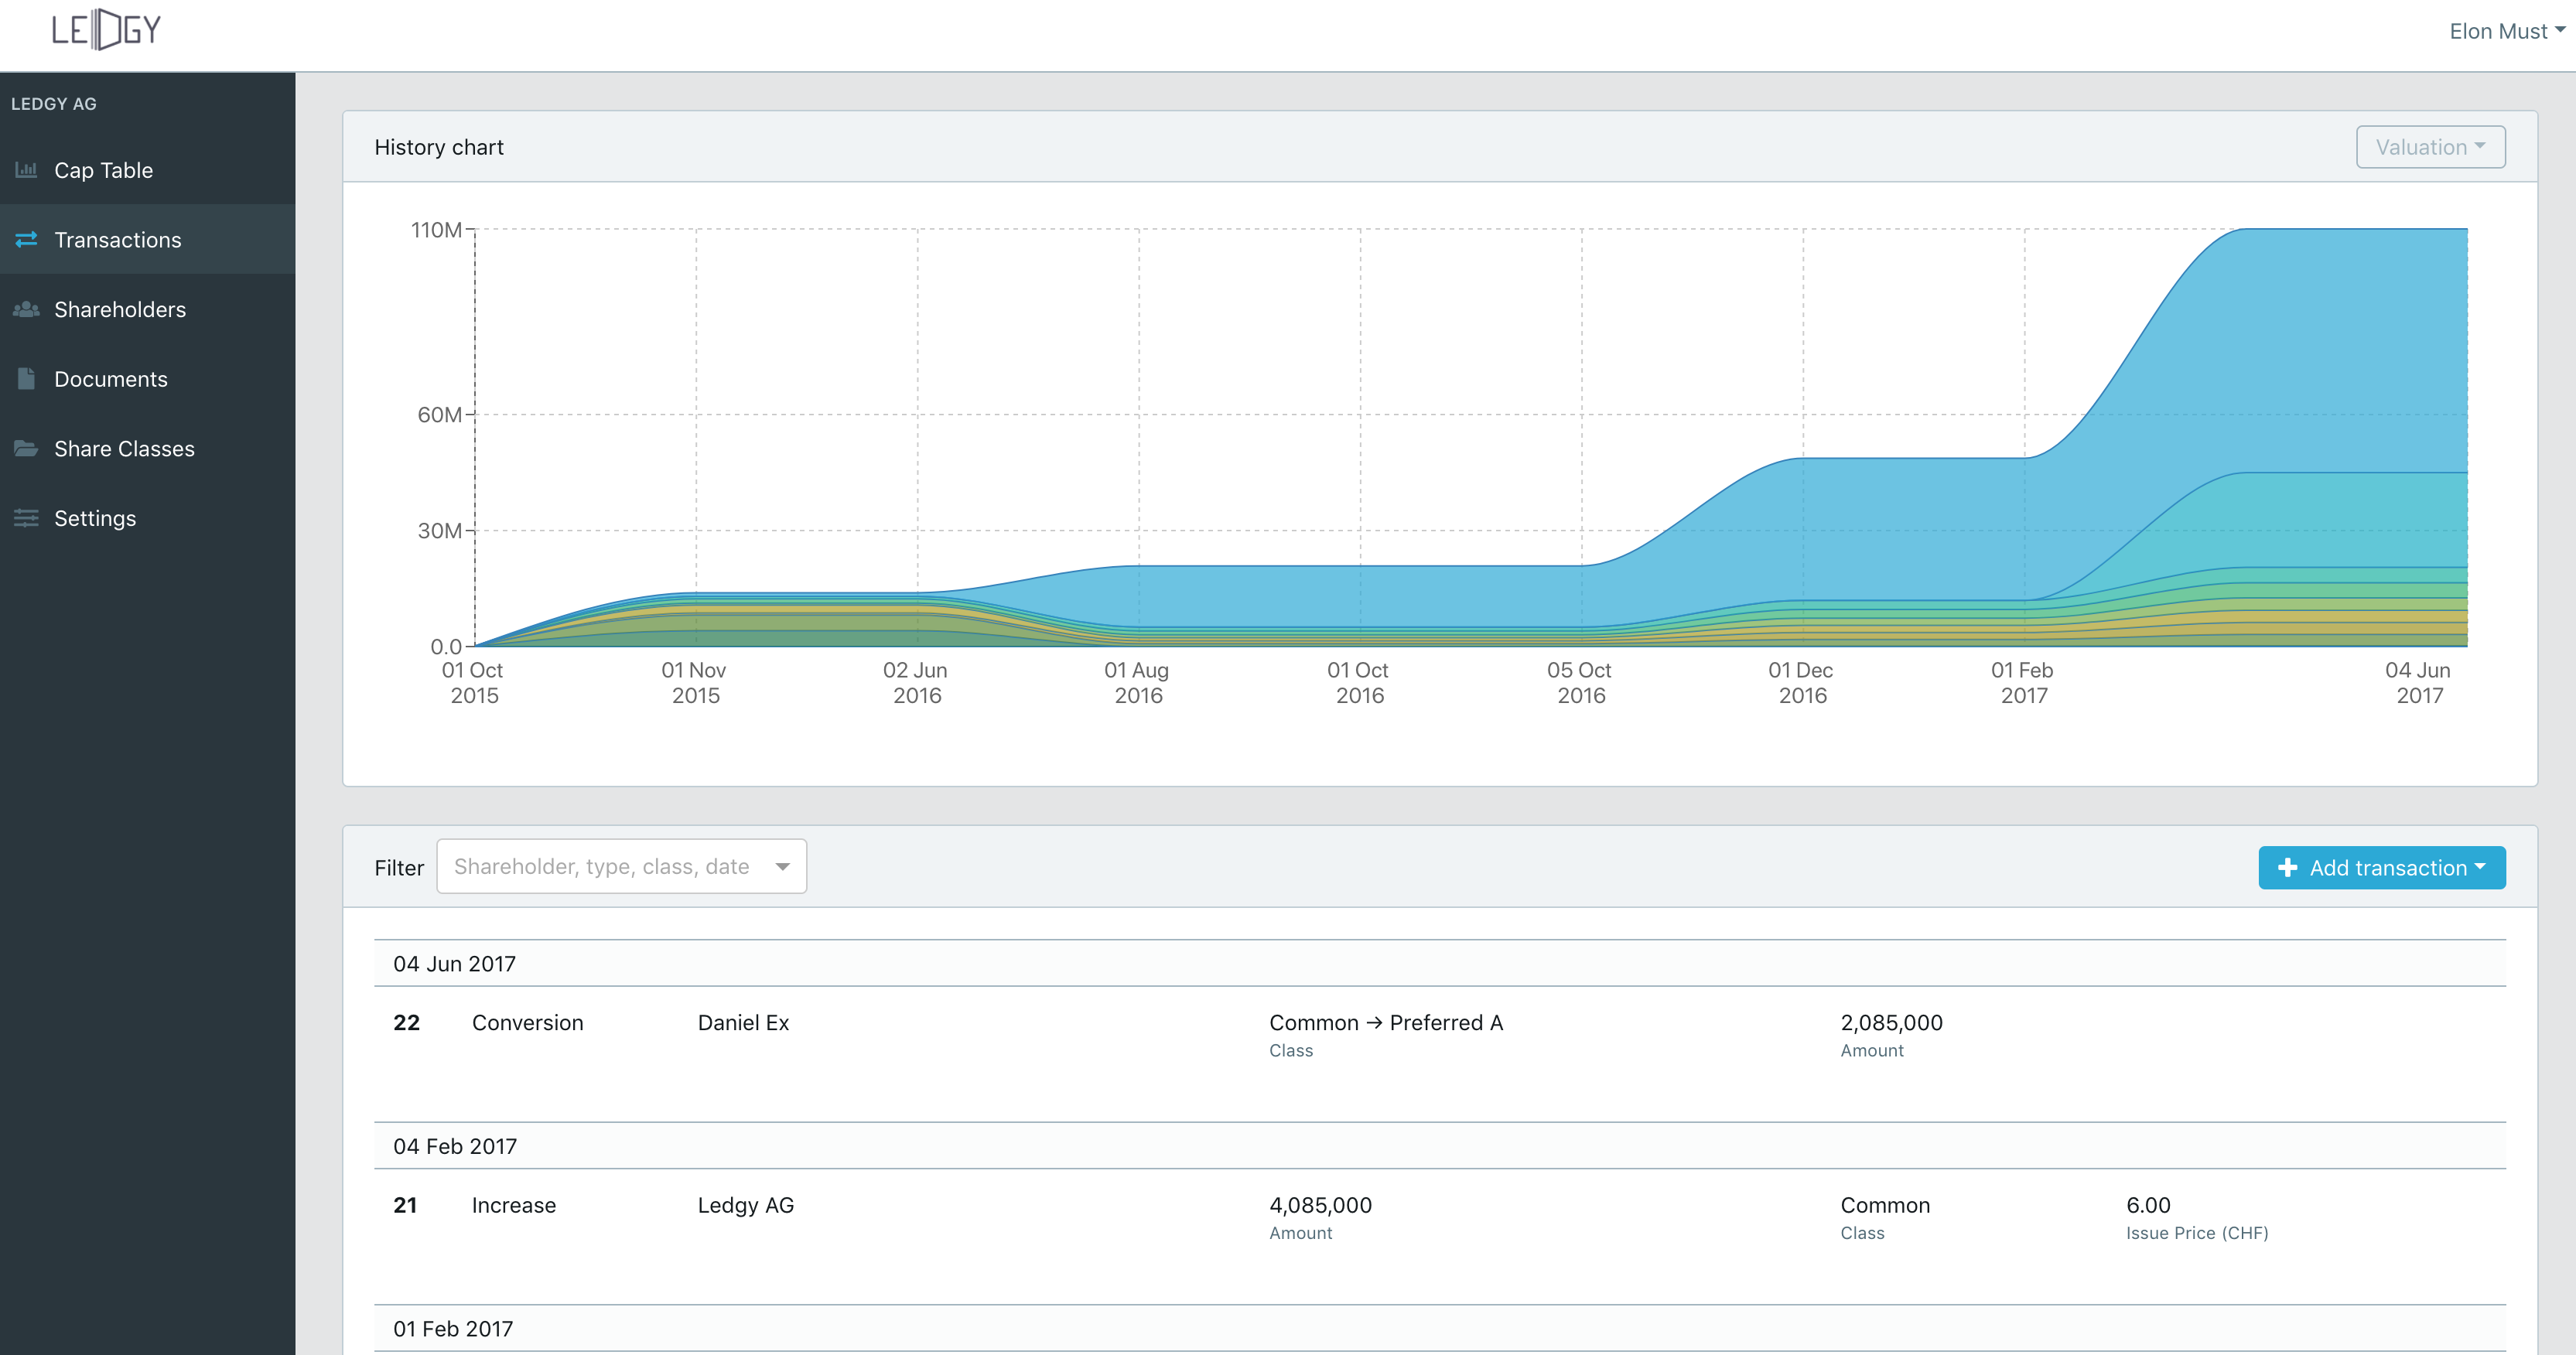Click the Shareholders people icon

(x=26, y=310)
